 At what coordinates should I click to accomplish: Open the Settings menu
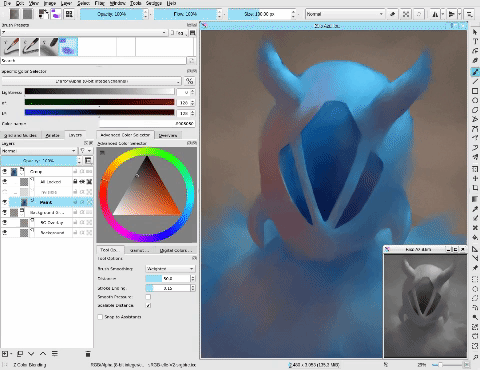point(154,3)
